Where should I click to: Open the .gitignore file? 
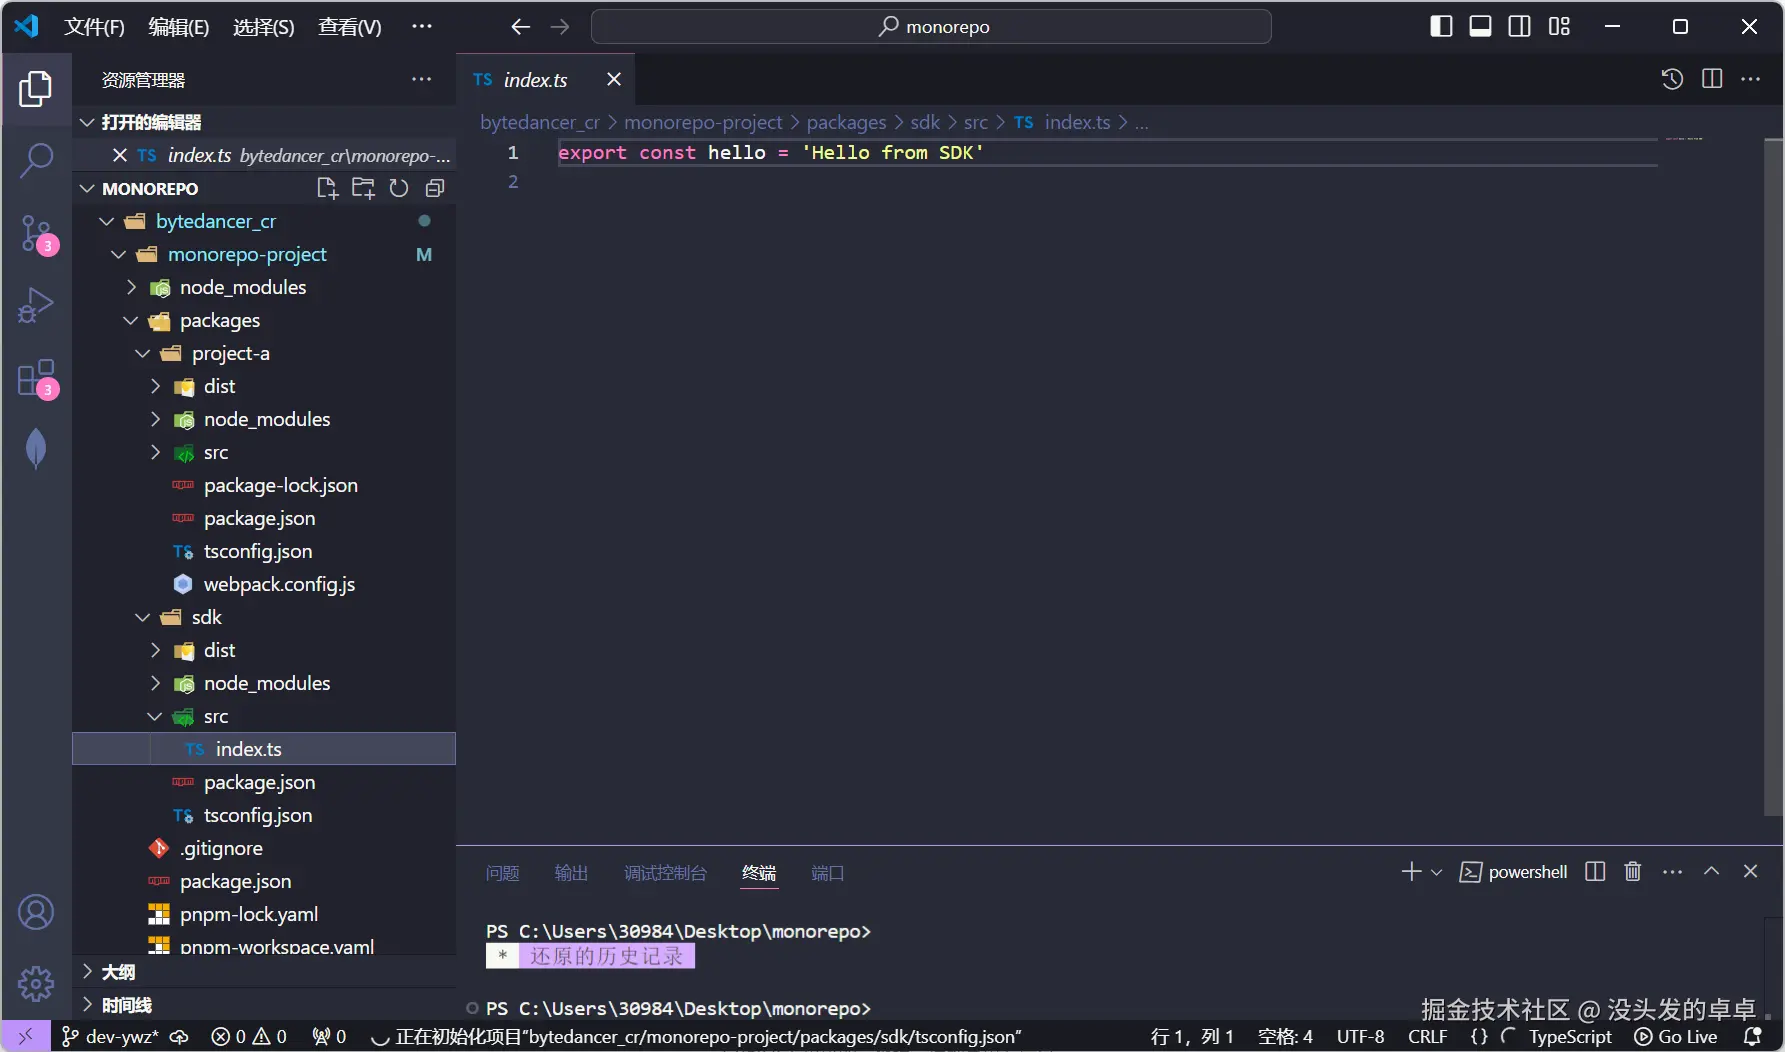coord(265,848)
